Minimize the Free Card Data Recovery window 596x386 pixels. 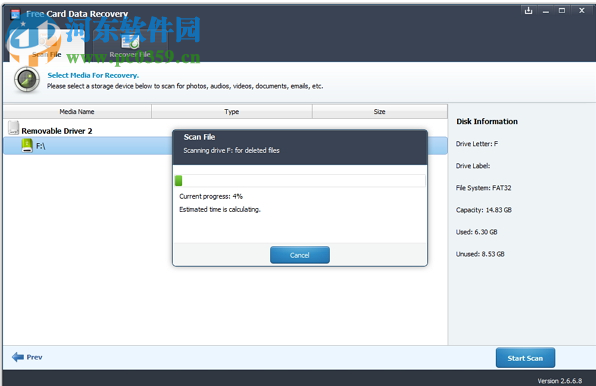pos(546,11)
